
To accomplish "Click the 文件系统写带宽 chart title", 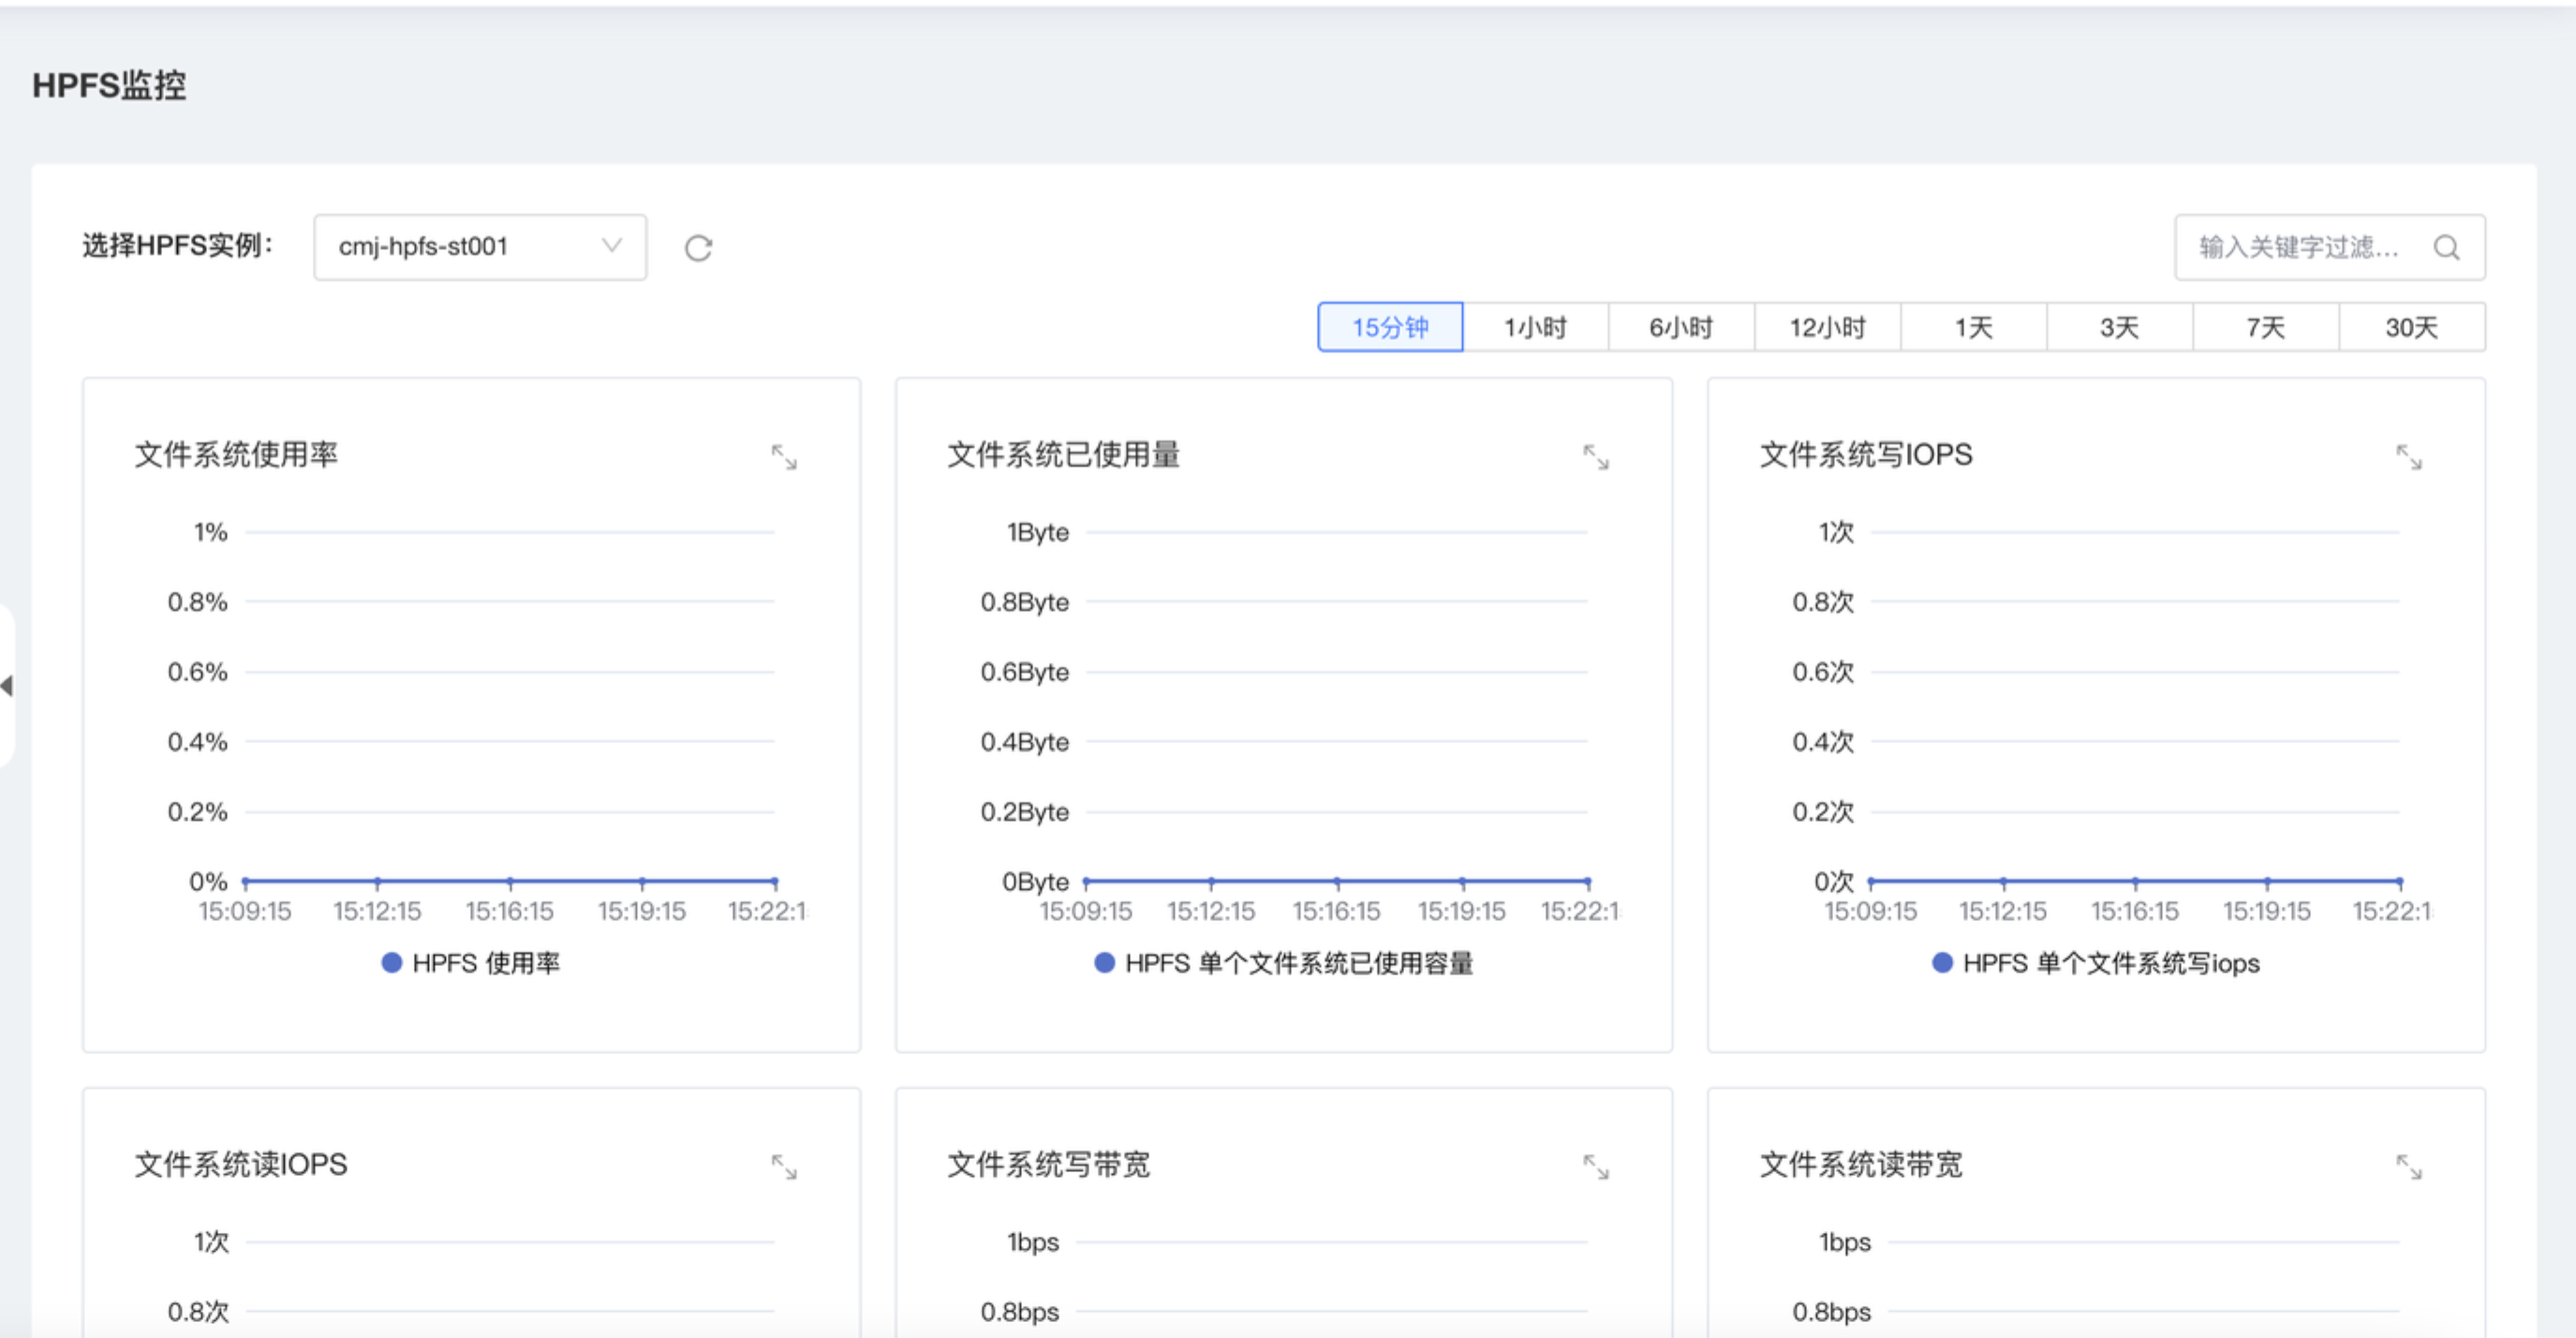I will pyautogui.click(x=1049, y=1164).
